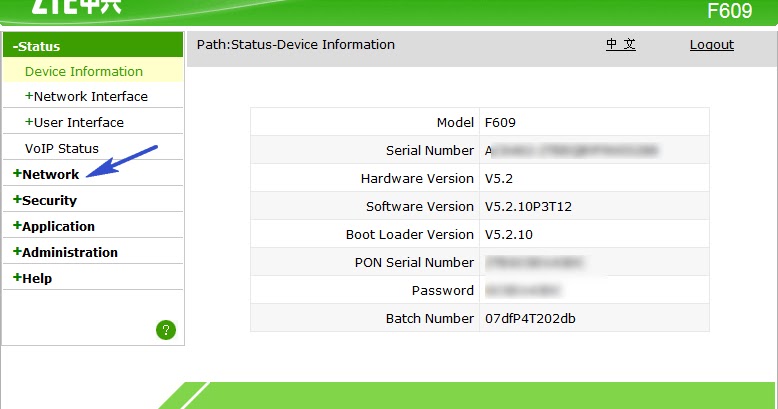The image size is (778, 409).
Task: Switch language to Chinese (中文)
Action: pyautogui.click(x=621, y=44)
